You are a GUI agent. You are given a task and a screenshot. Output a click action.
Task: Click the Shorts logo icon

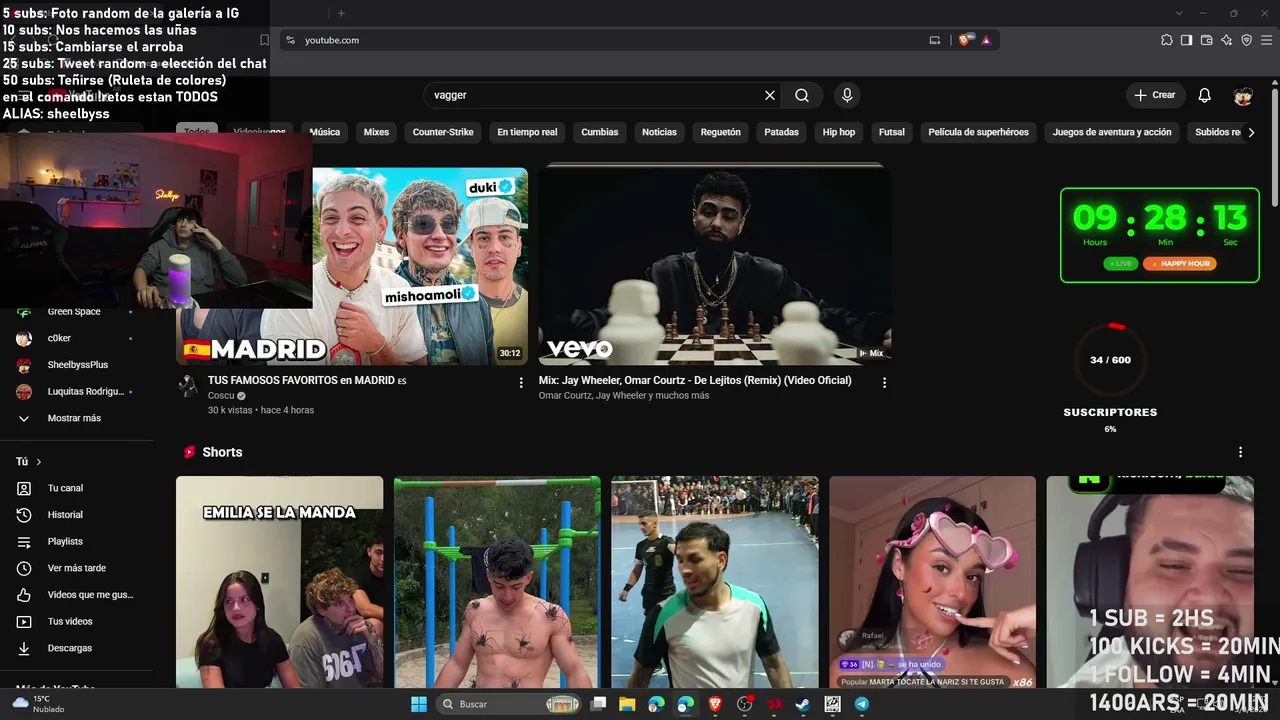tap(189, 452)
